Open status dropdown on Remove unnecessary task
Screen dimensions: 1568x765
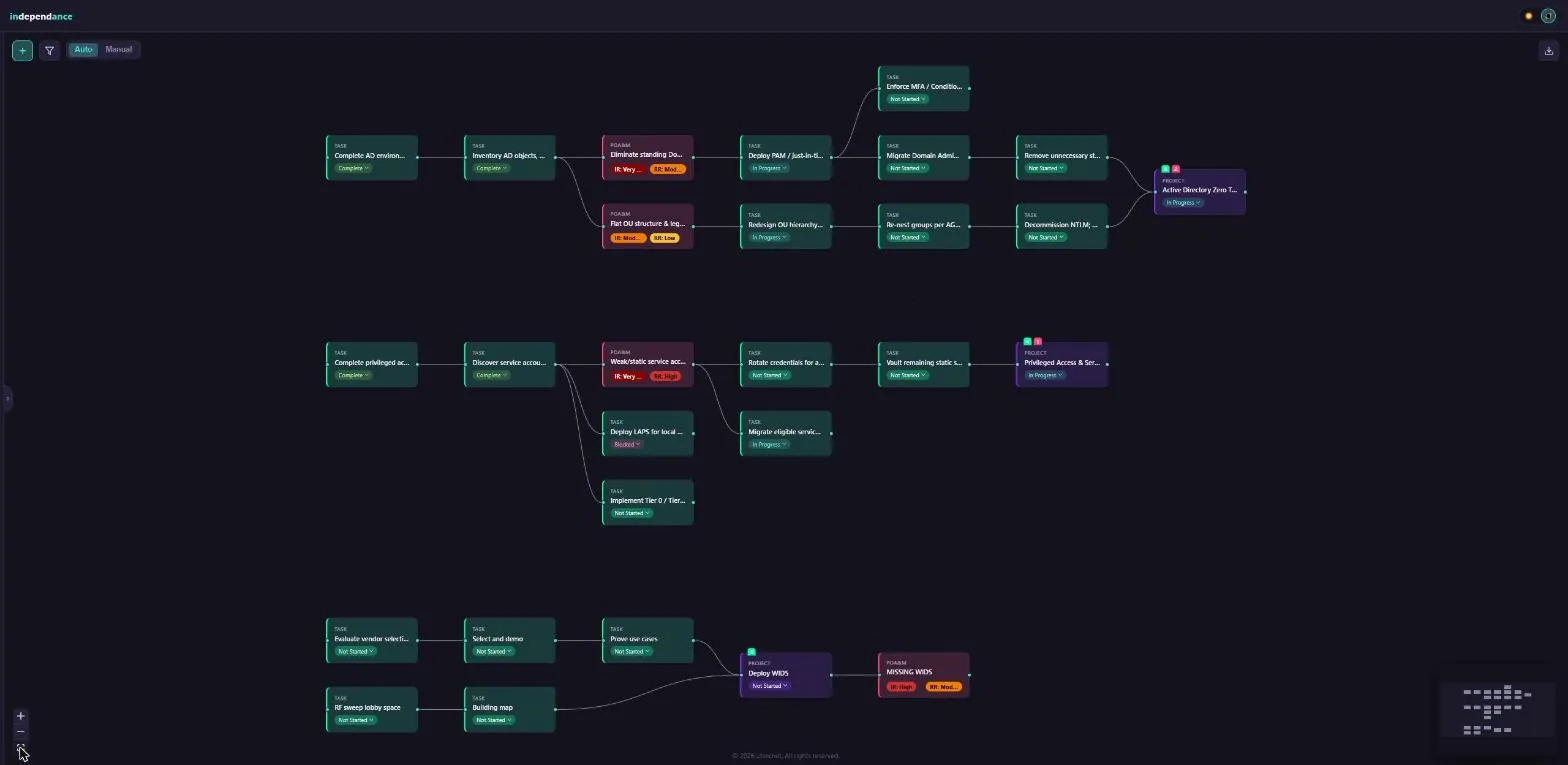pos(1045,168)
